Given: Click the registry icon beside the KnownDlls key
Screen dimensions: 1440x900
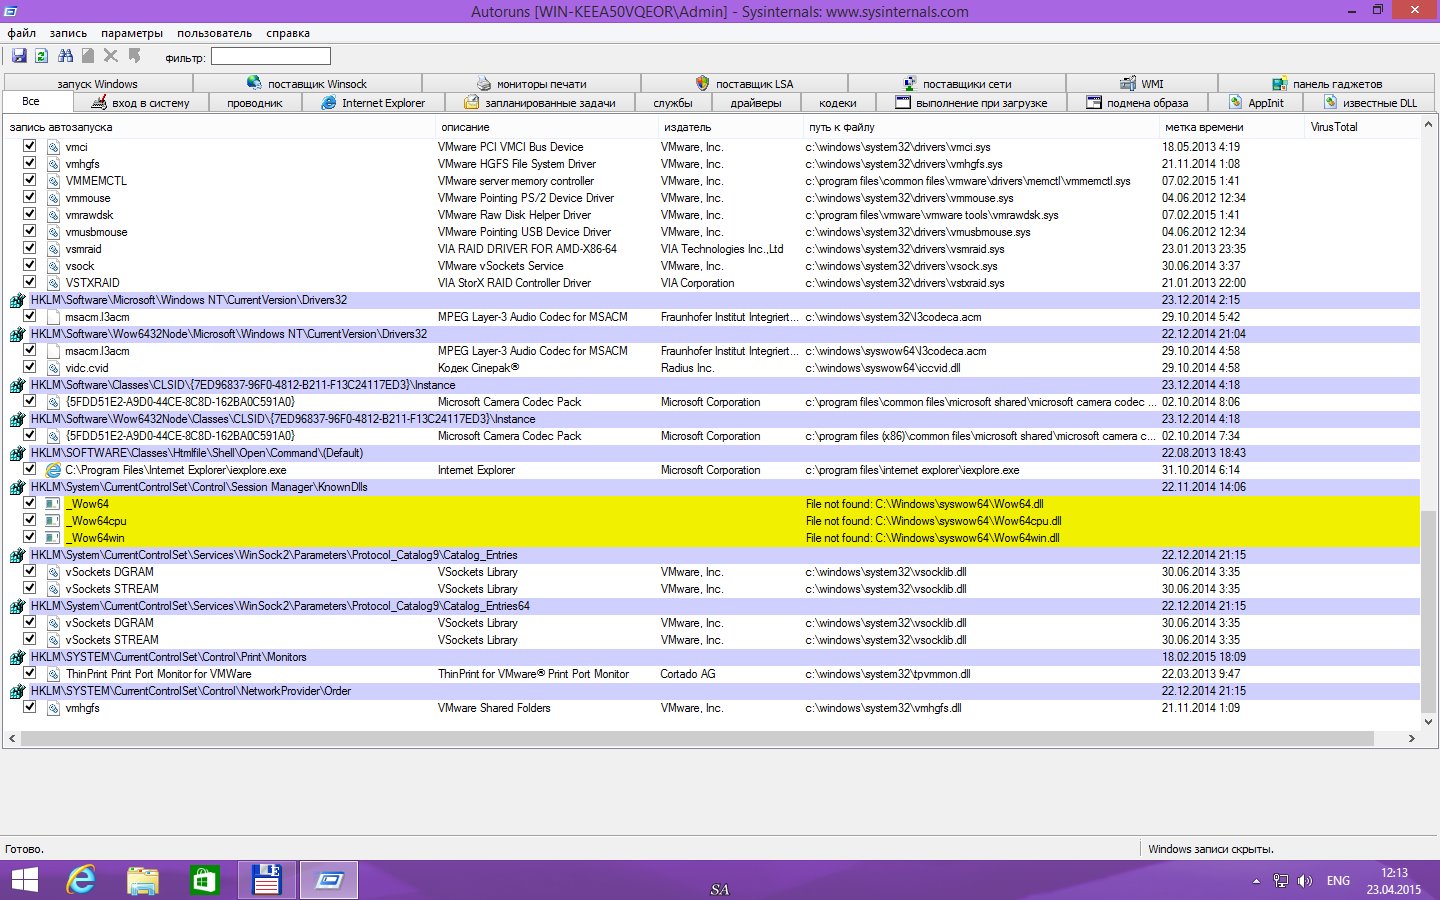Looking at the screenshot, I should [17, 488].
